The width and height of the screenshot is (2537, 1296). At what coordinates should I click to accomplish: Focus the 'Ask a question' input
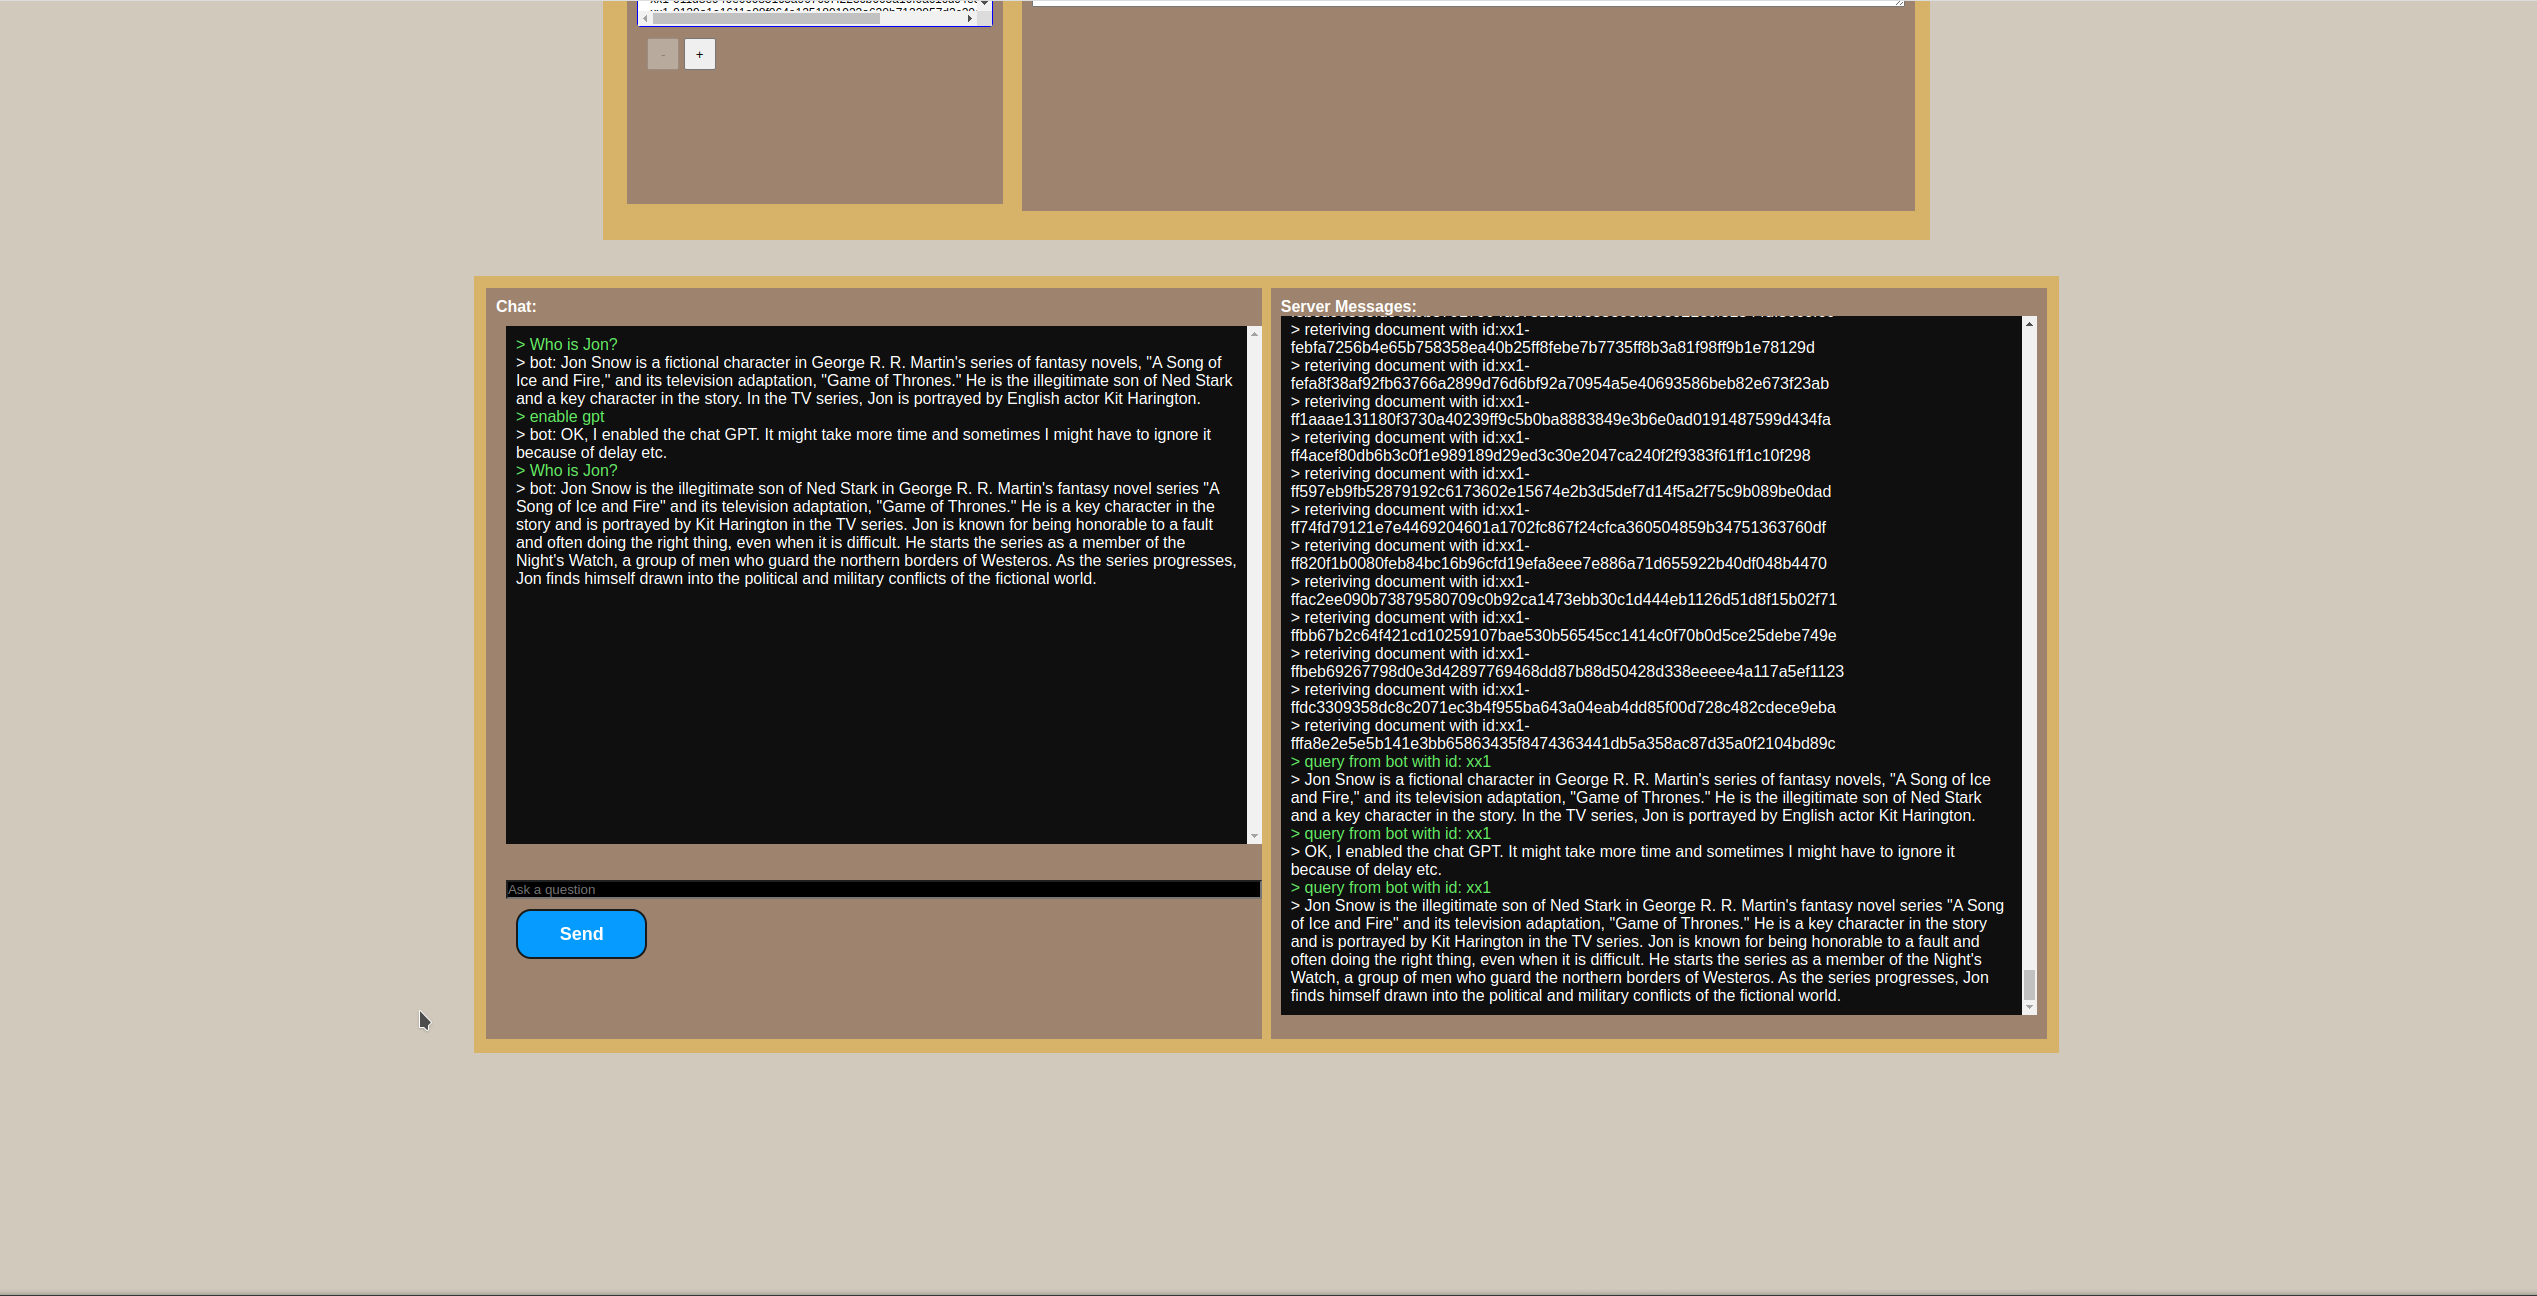(x=882, y=889)
